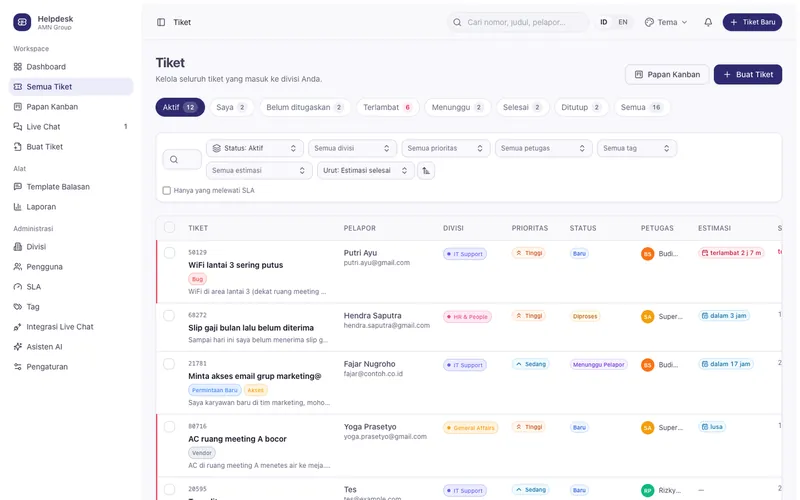800x500 pixels.
Task: Open Pengaturan in the sidebar
Action: (71, 366)
